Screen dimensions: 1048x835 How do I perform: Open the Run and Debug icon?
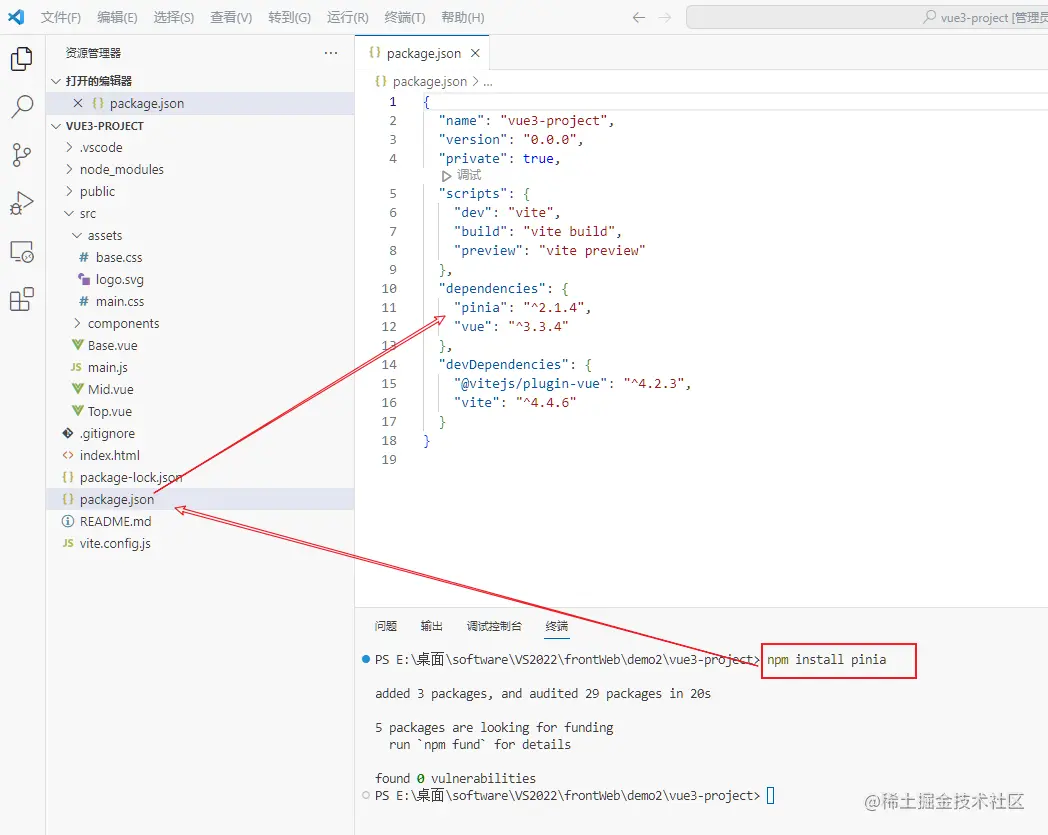[x=21, y=203]
